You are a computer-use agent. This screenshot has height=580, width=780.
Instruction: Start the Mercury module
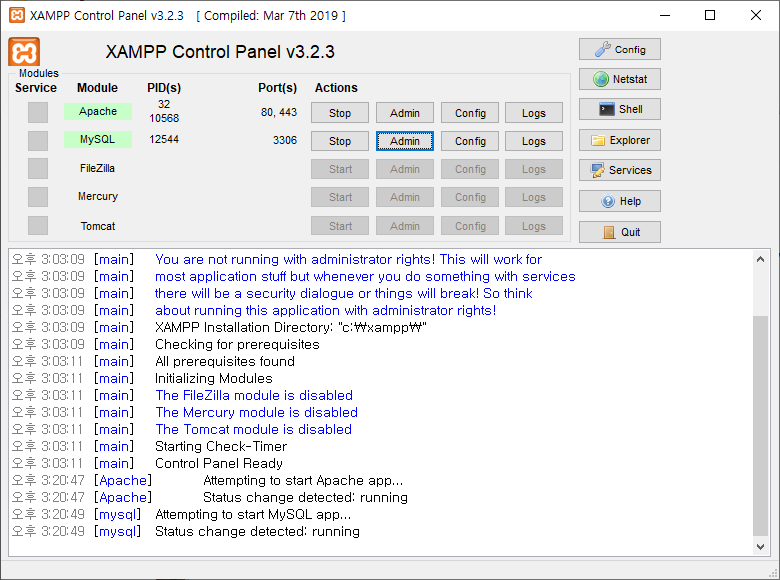(x=340, y=197)
